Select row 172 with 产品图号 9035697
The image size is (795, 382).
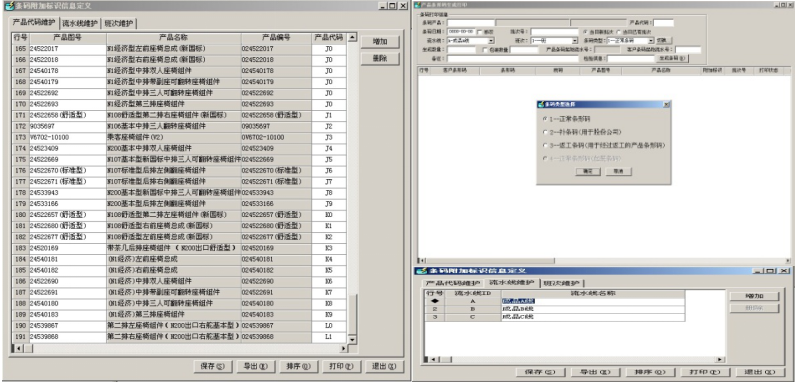[x=179, y=126]
